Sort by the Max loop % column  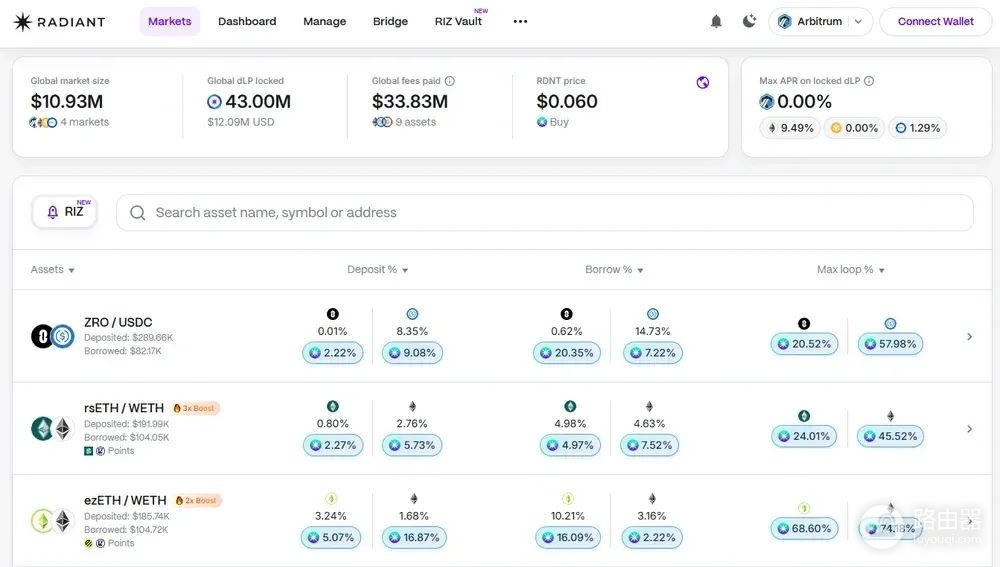pos(851,270)
